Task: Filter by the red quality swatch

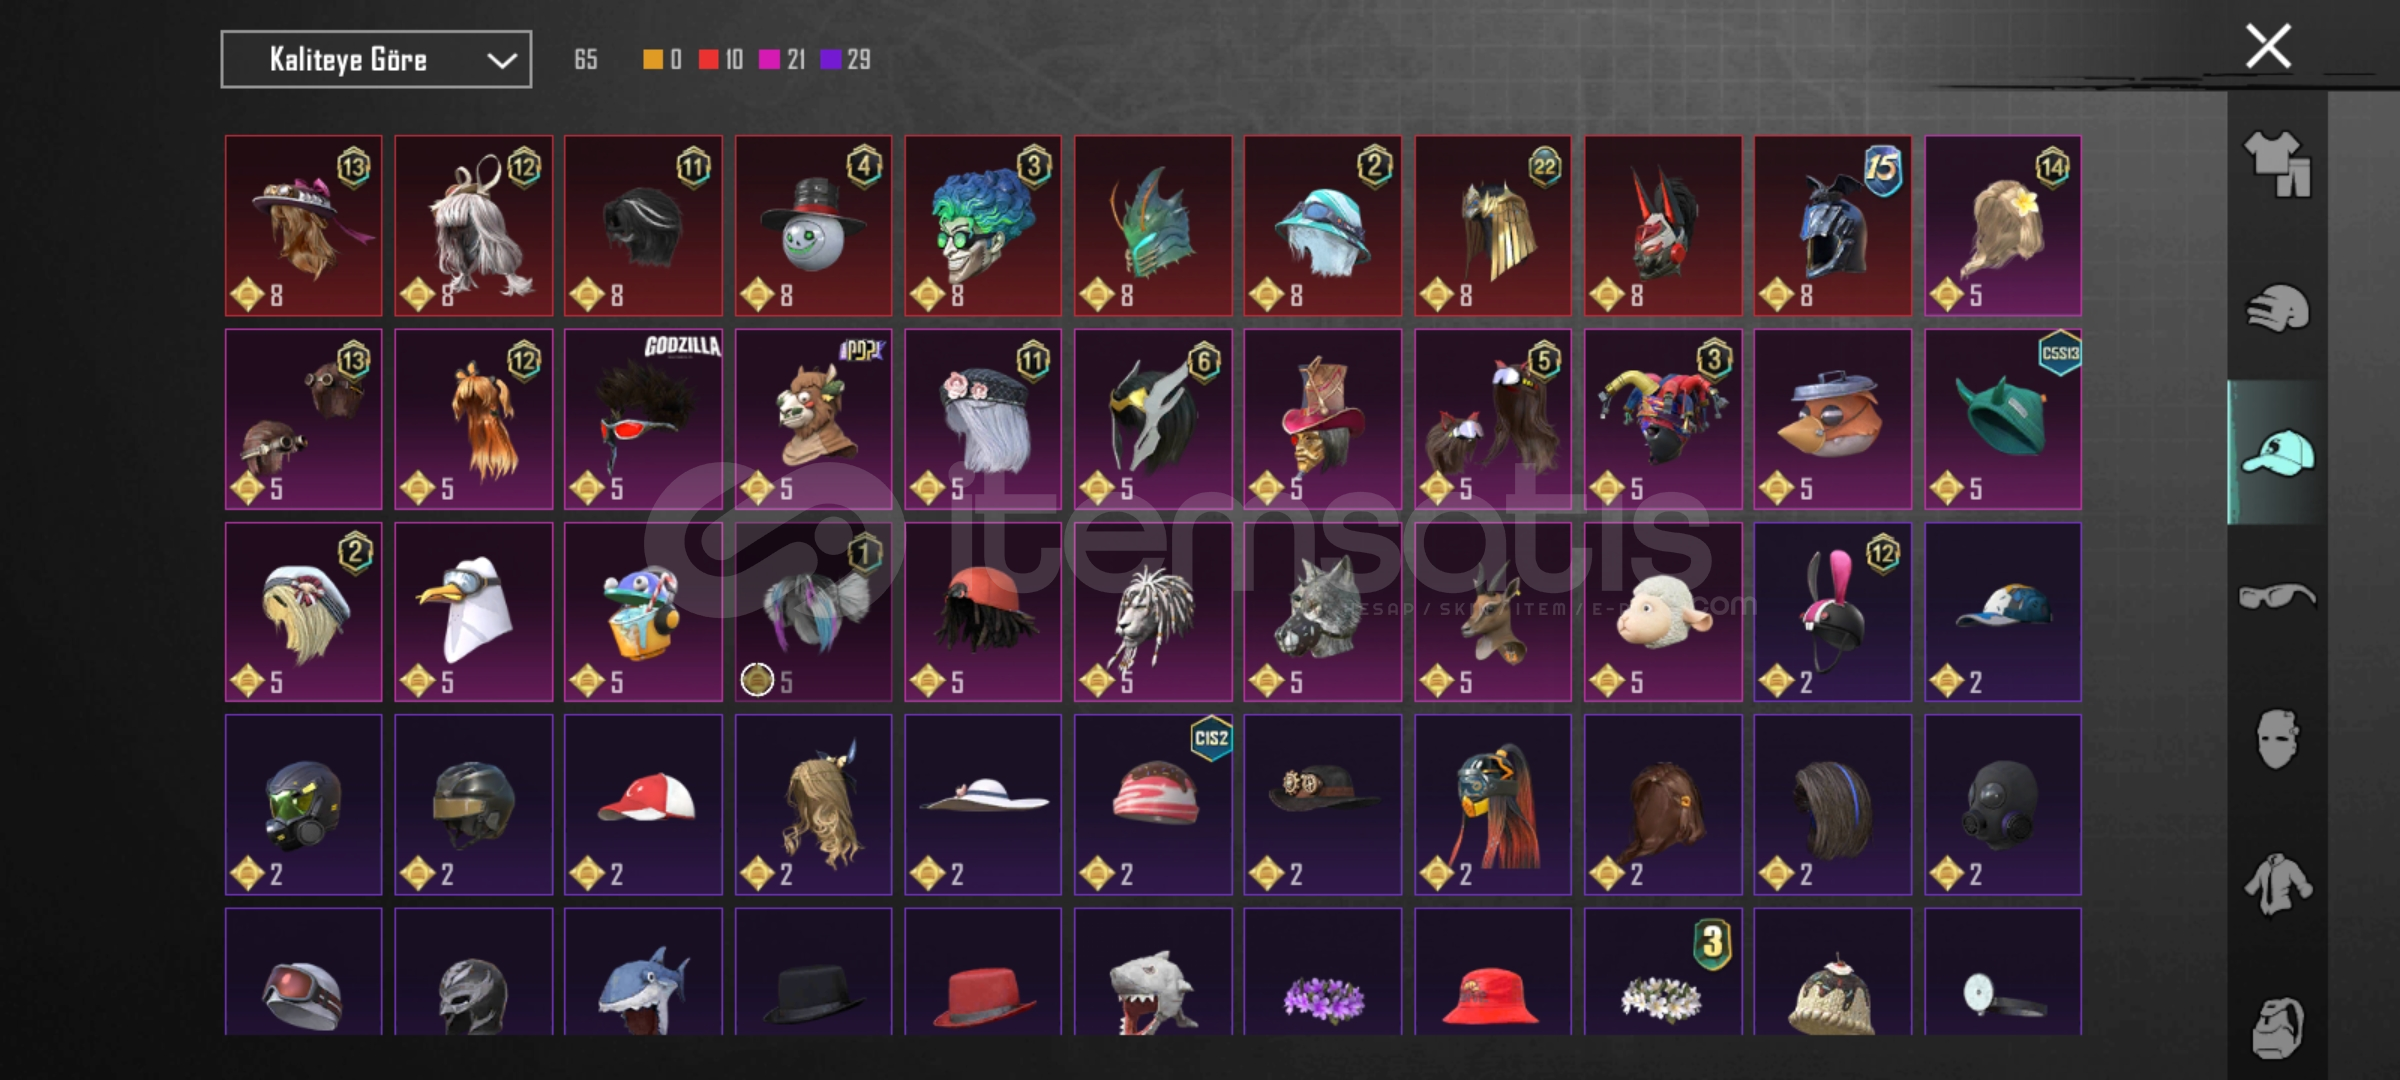Action: click(708, 60)
